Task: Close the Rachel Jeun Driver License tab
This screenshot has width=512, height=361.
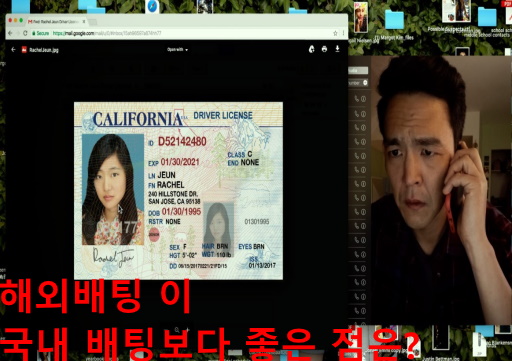Action: pyautogui.click(x=84, y=21)
